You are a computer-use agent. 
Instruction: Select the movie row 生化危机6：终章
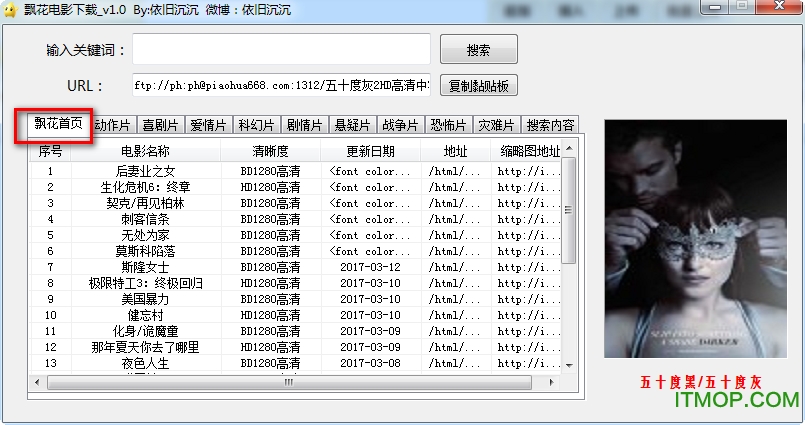[296, 187]
